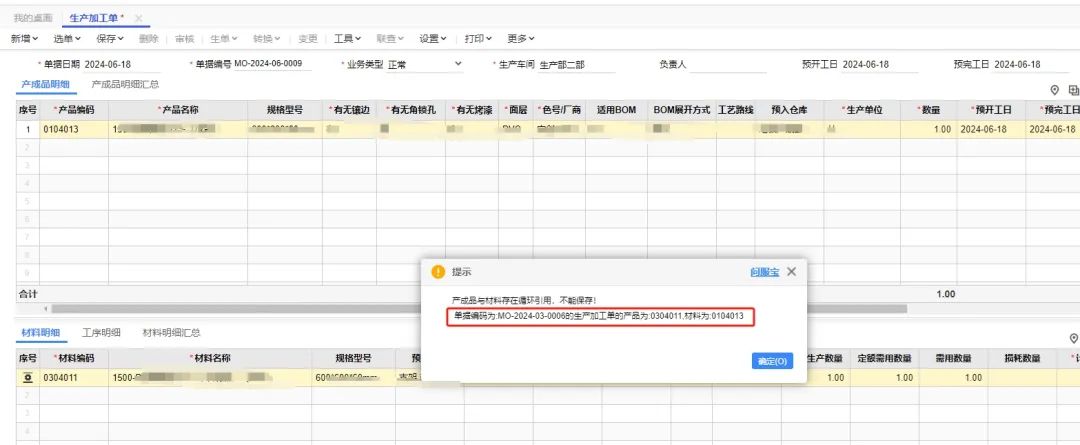This screenshot has width=1080, height=445.
Task: Close the 生产加工单 tab using its X
Action: (138, 18)
